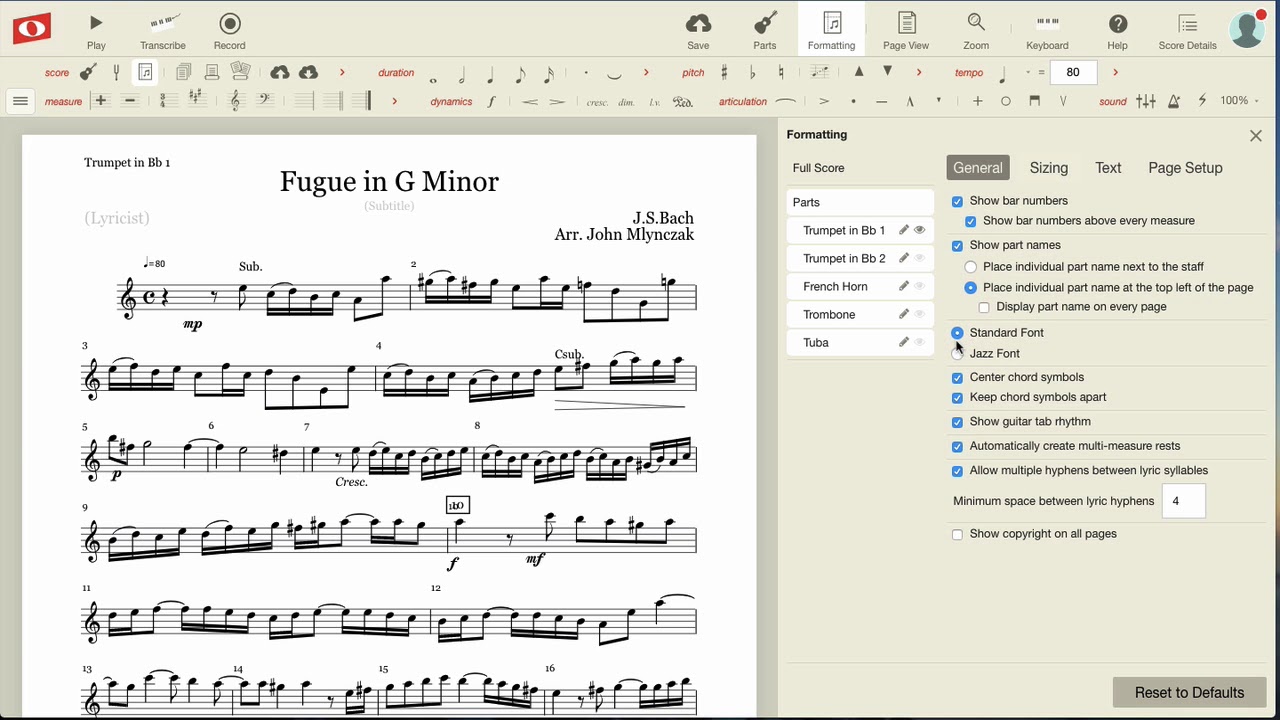Open the Help menu

click(x=1118, y=29)
